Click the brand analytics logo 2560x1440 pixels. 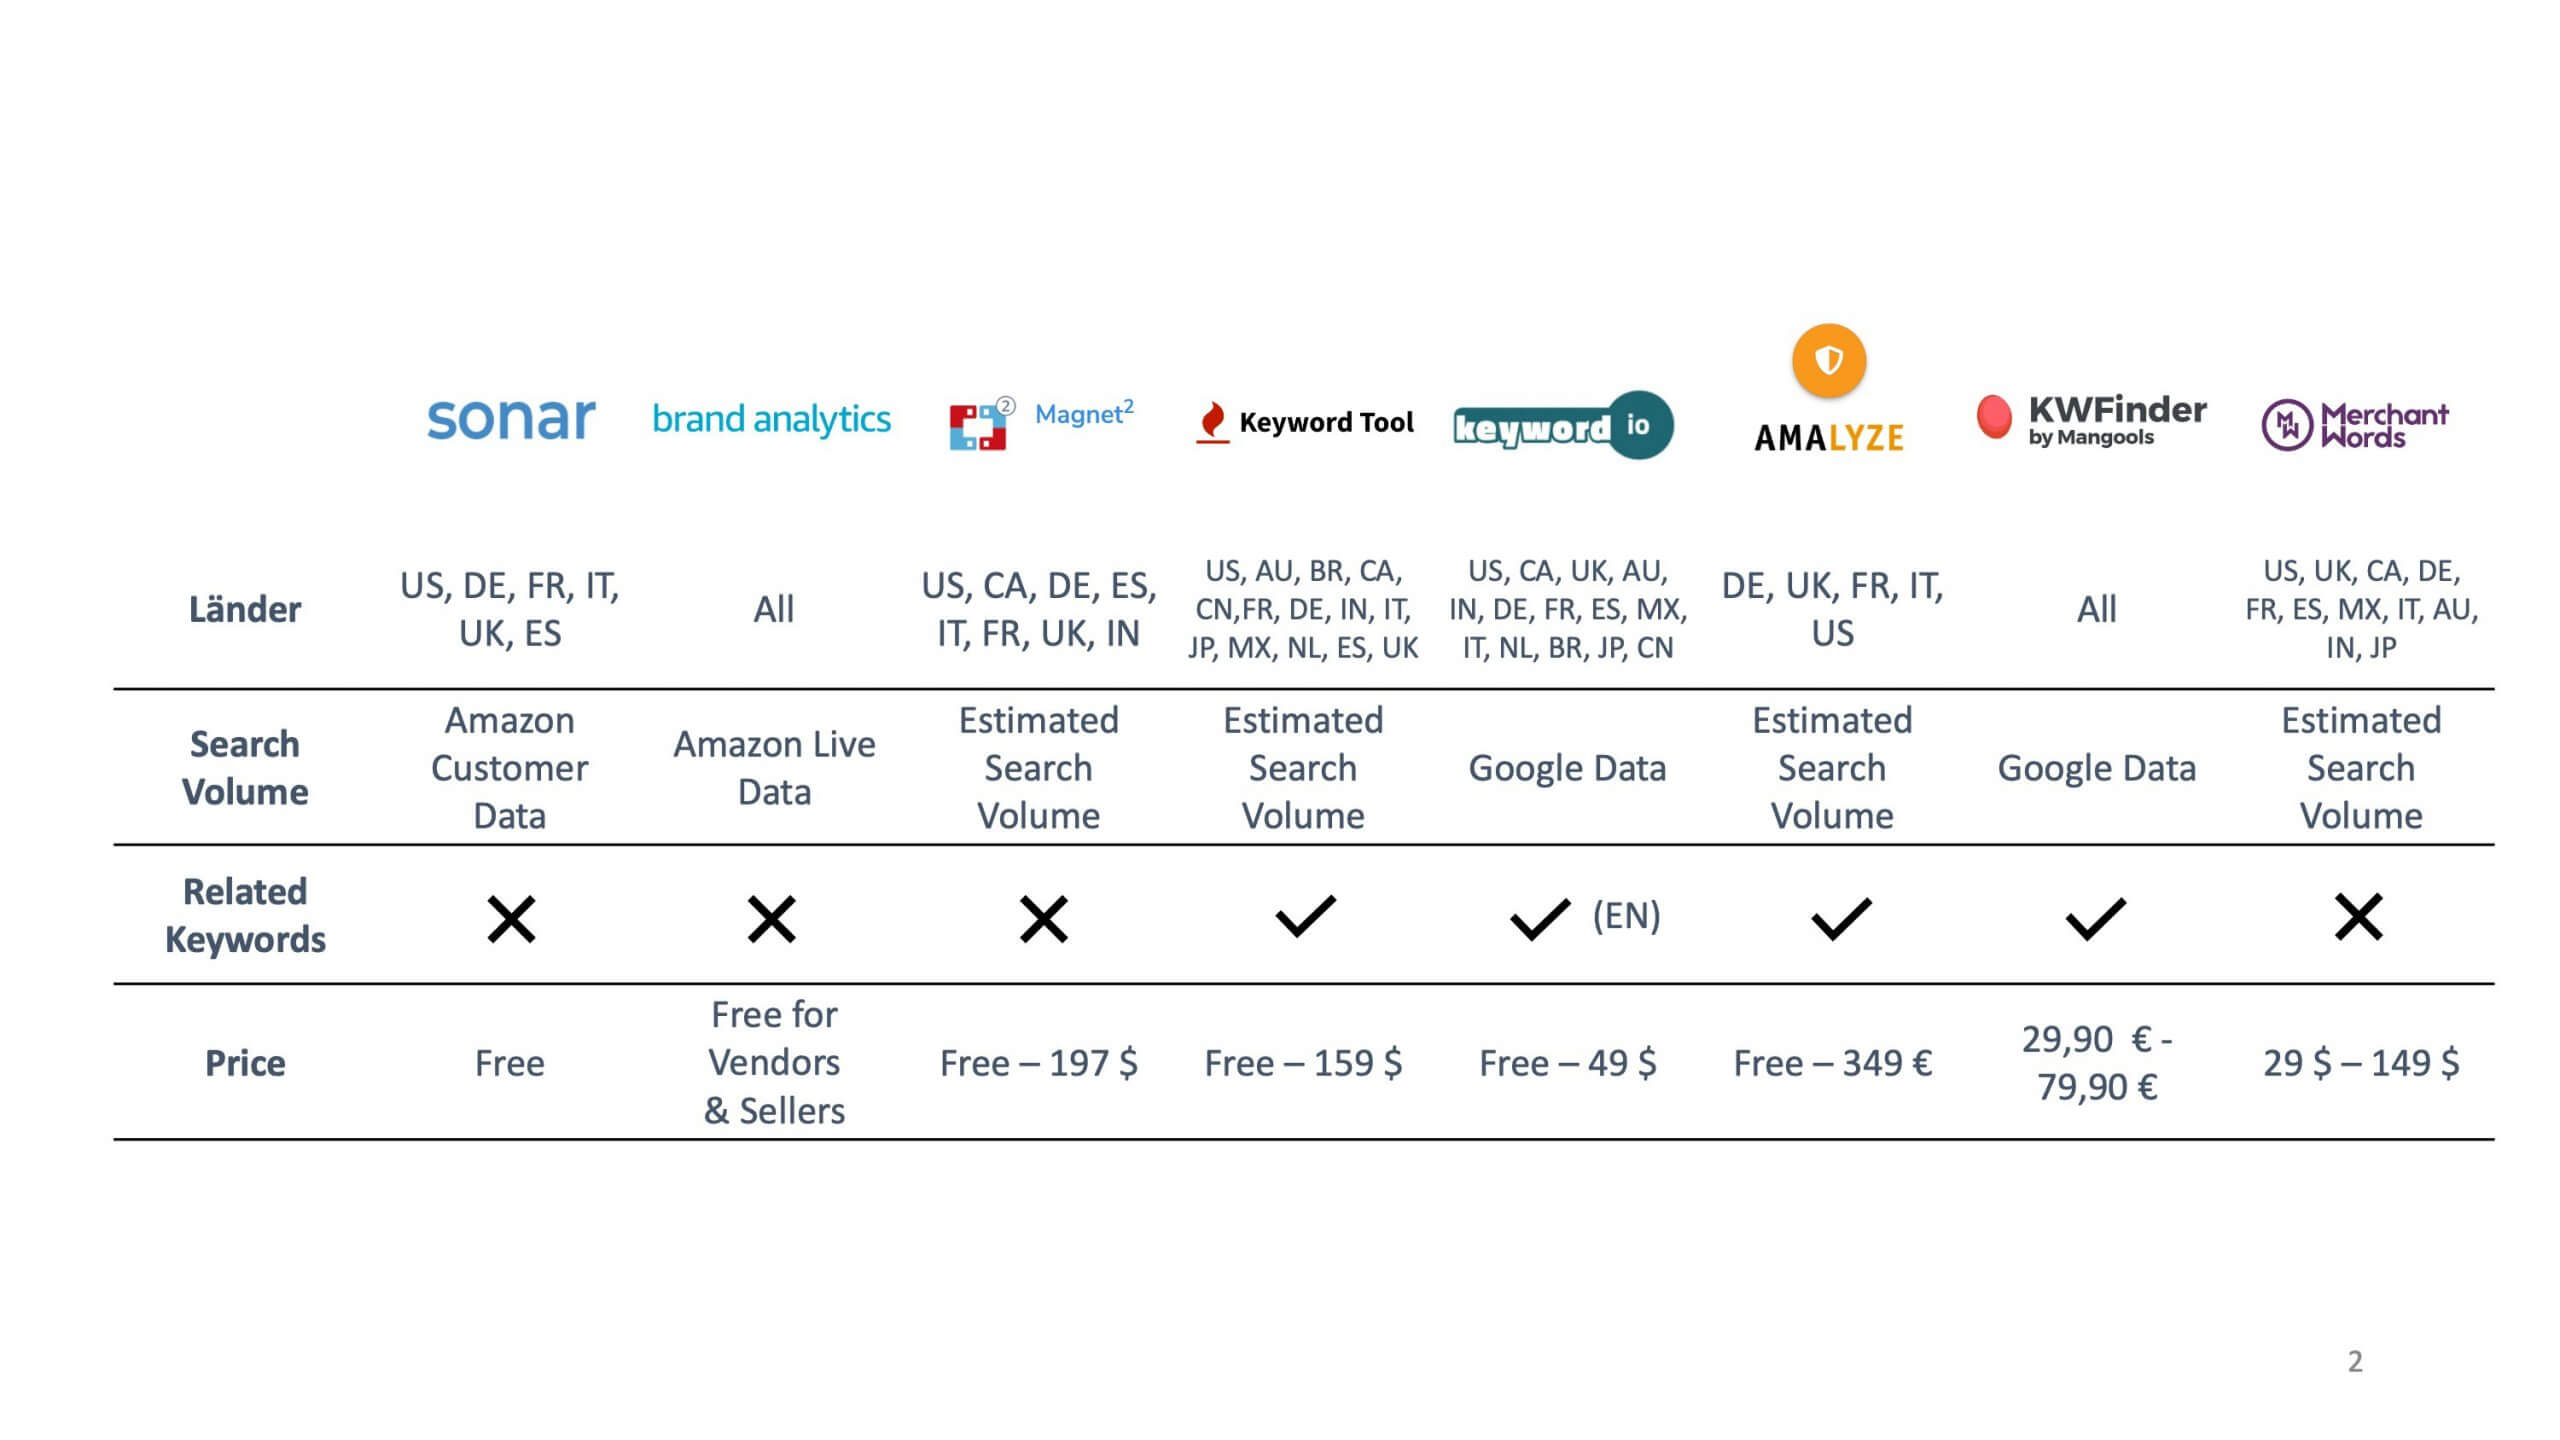click(x=771, y=419)
